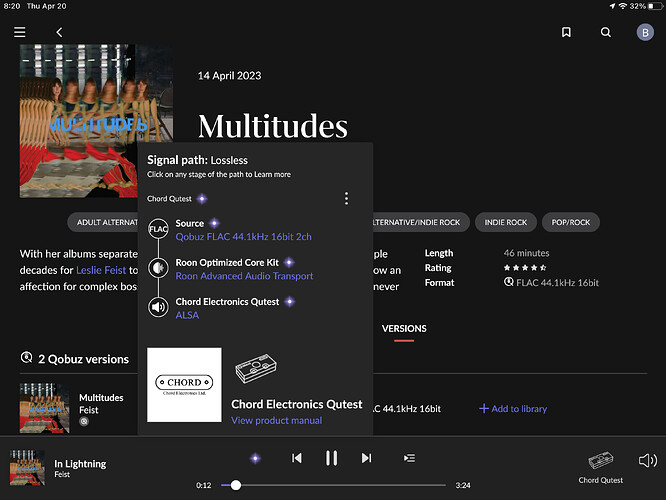This screenshot has width=666, height=500.
Task: Open the hamburger navigation menu
Action: click(20, 32)
